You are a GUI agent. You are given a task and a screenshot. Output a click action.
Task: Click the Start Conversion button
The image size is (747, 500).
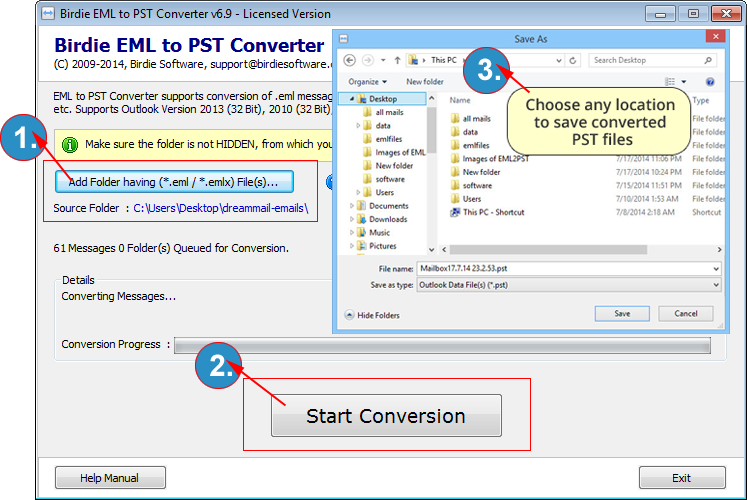click(x=386, y=415)
